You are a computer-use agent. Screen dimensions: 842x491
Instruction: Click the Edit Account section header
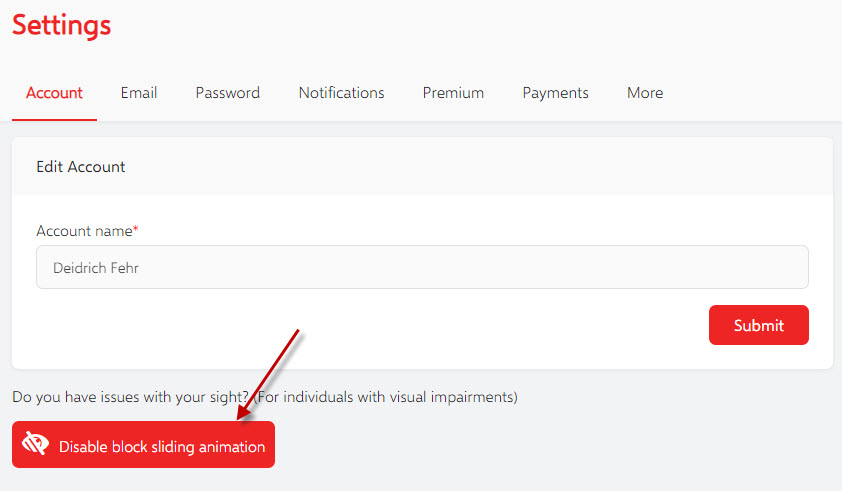(81, 167)
